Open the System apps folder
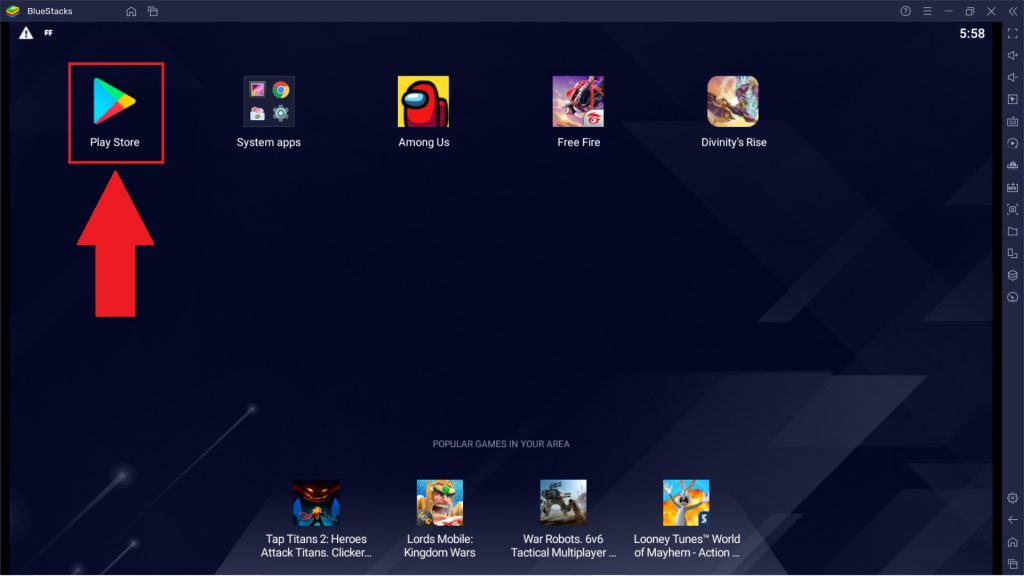The image size is (1024, 576). [268, 112]
